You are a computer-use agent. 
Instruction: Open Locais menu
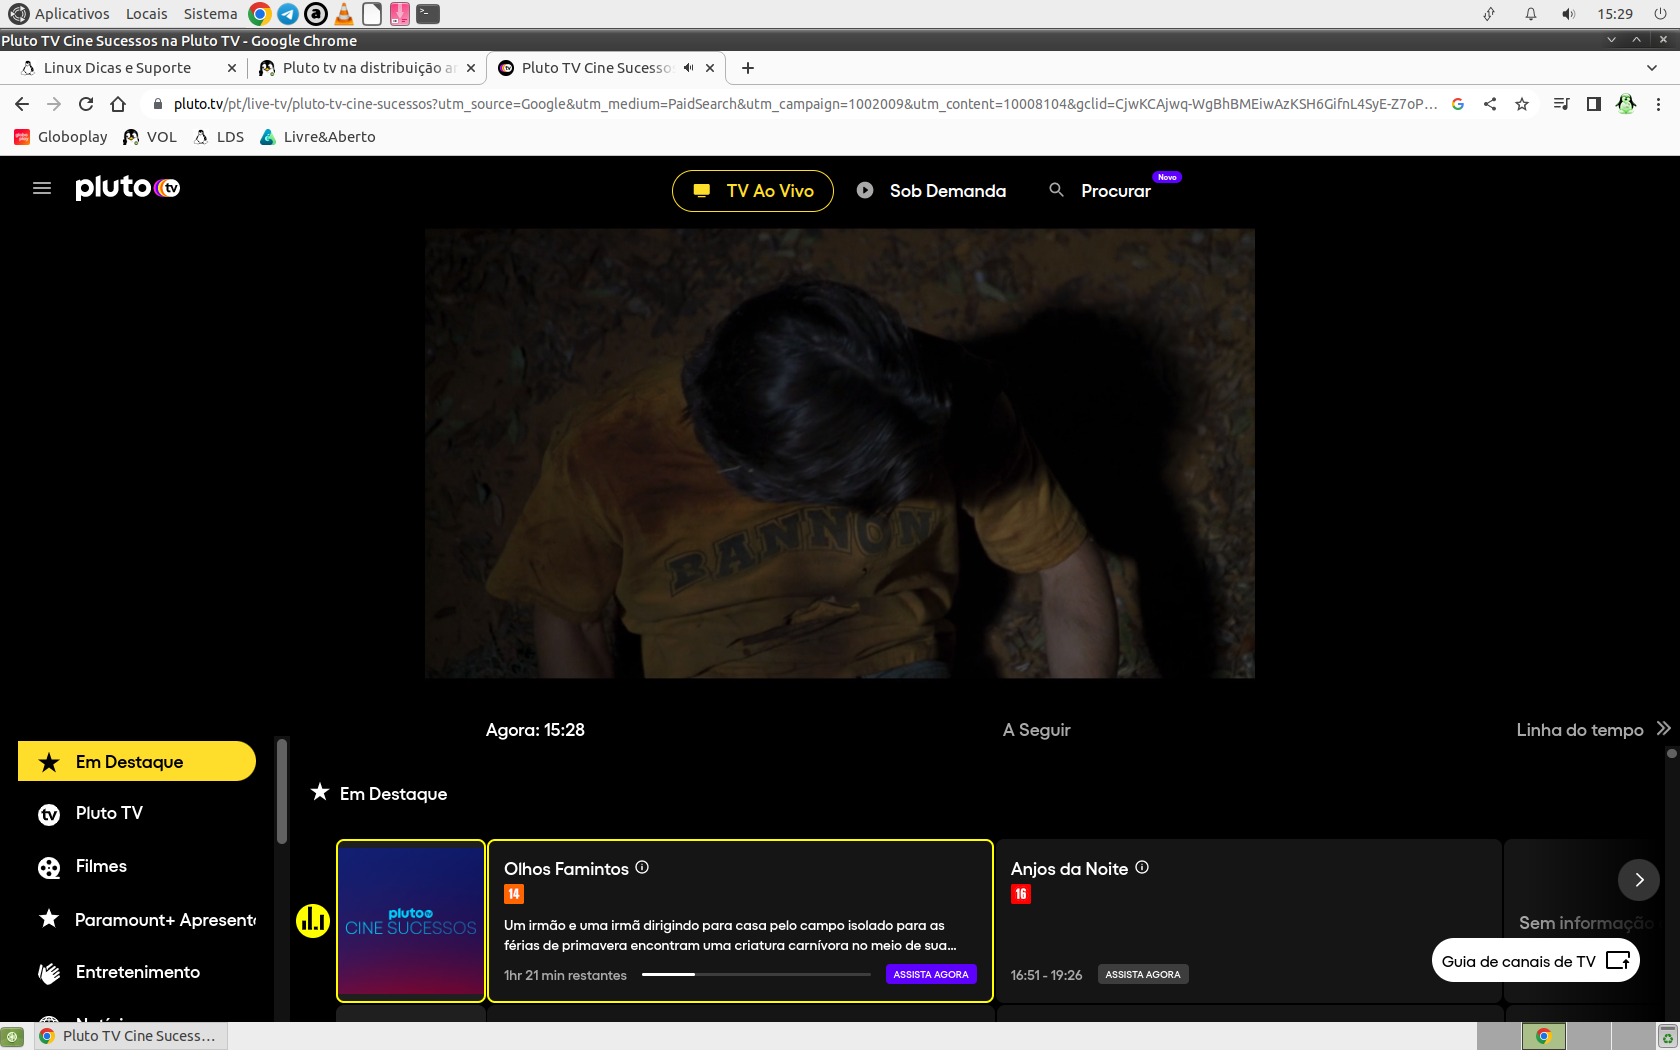(147, 14)
